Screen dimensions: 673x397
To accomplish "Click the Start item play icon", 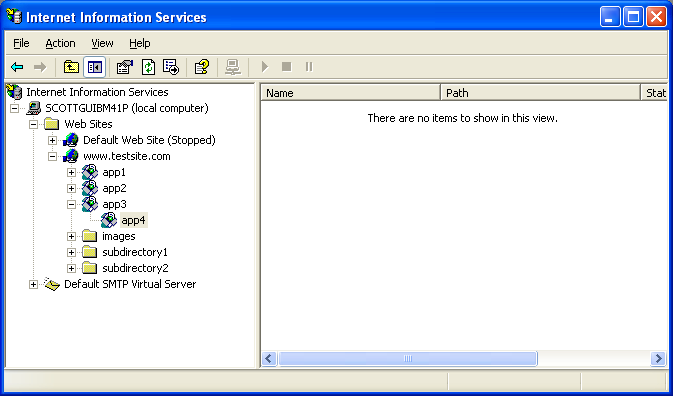I will (x=265, y=67).
